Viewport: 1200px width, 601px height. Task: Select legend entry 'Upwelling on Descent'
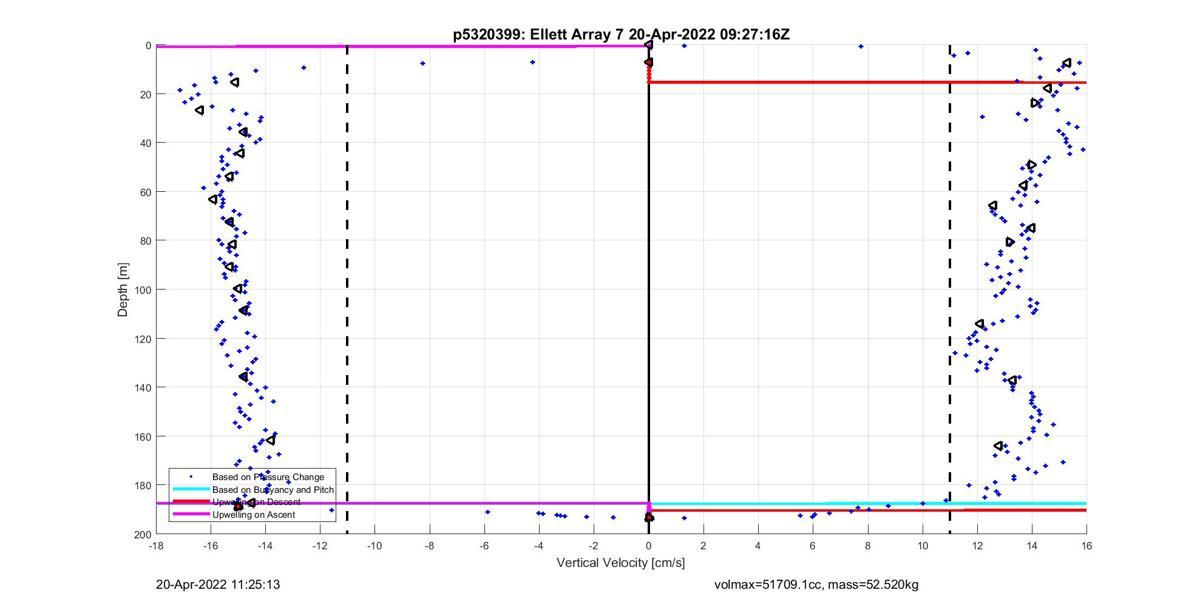coord(258,502)
